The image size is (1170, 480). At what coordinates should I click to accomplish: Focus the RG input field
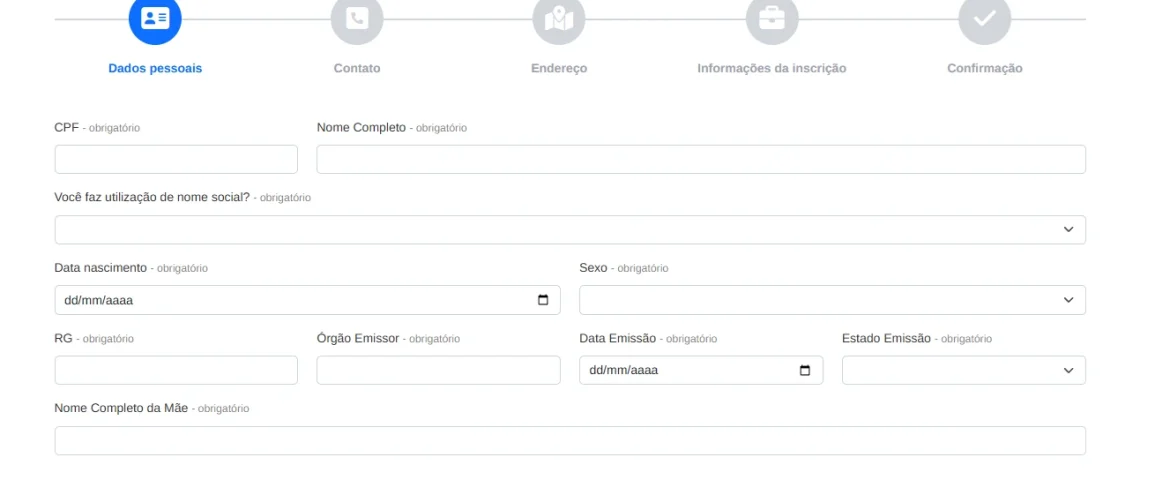click(x=176, y=370)
